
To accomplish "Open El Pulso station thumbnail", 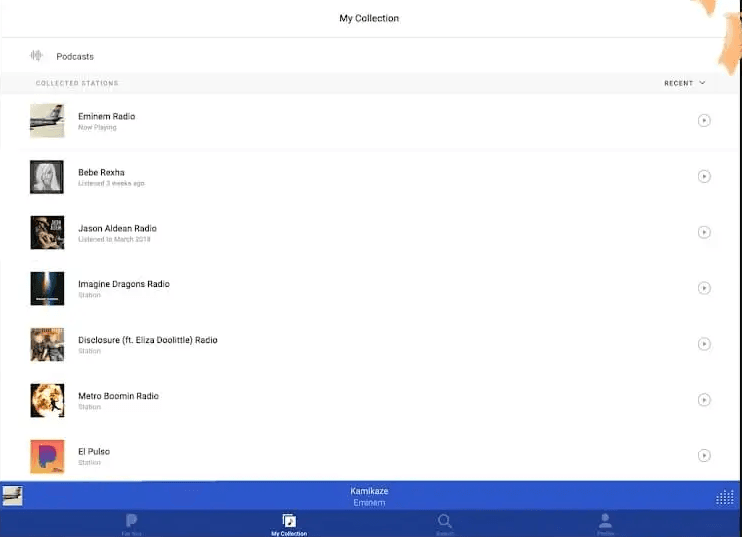I will click(x=47, y=456).
